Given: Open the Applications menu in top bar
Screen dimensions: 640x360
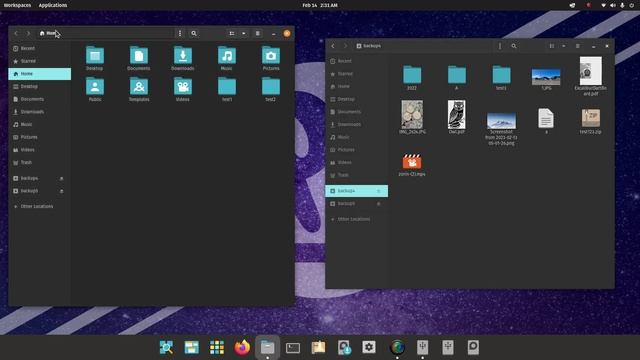Looking at the screenshot, I should 53,5.
